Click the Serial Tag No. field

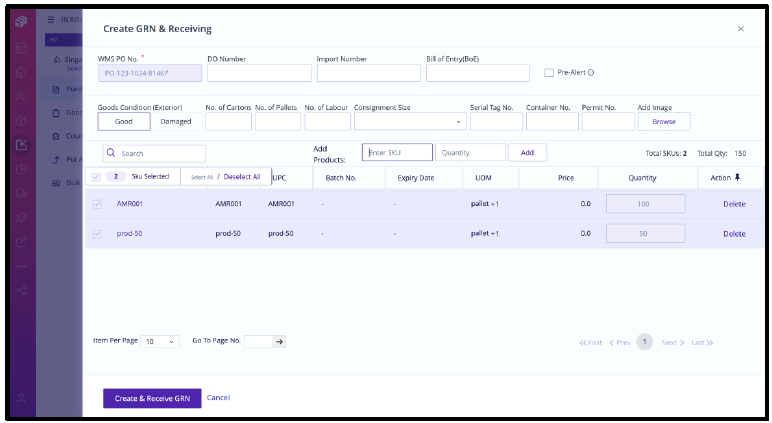pos(496,122)
